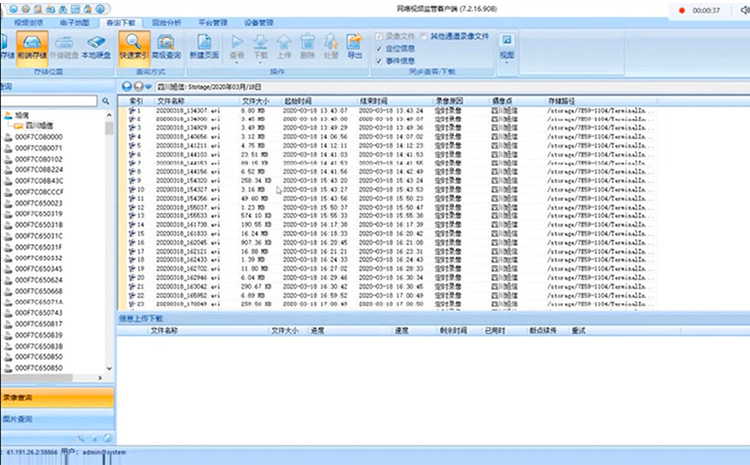Toggle the 定位信息 checkbox

tap(378, 47)
